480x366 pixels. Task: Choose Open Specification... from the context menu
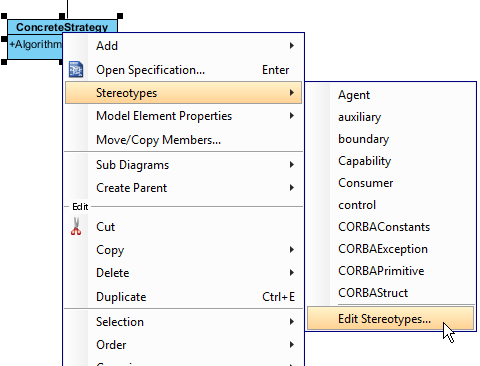(183, 70)
